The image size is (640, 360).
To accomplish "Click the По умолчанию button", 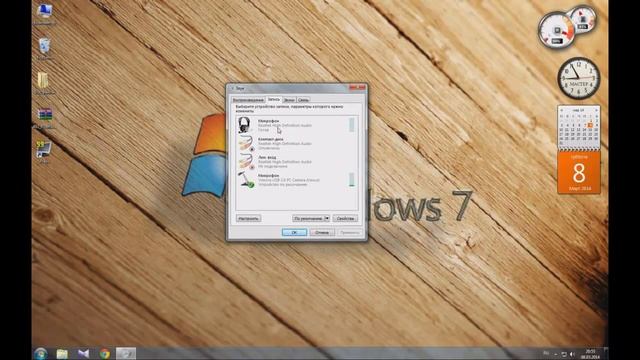I will click(x=308, y=218).
